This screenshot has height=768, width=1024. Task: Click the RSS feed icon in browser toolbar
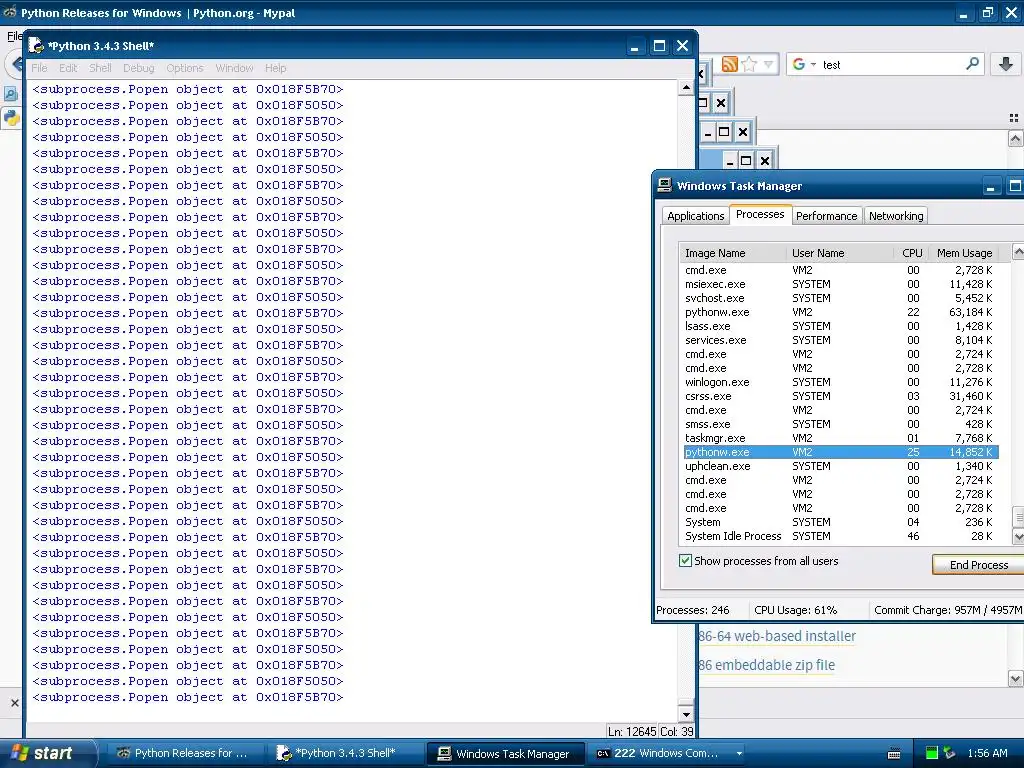pyautogui.click(x=729, y=64)
